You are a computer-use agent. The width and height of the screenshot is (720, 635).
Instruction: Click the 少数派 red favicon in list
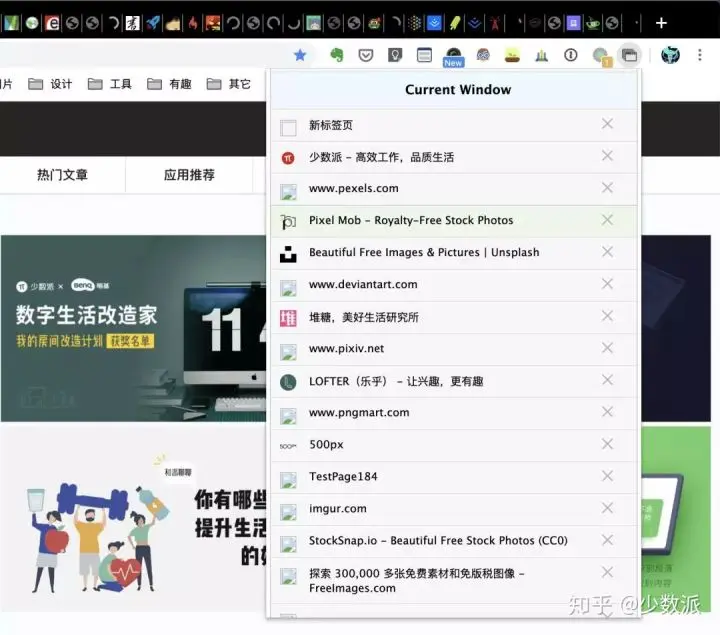(x=288, y=158)
